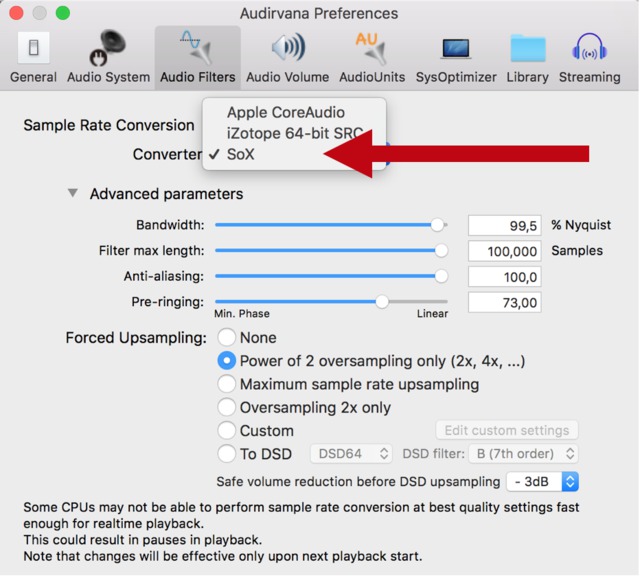The height and width of the screenshot is (578, 640).
Task: Click the Sample Rate Conversion heading
Action: coord(109,125)
